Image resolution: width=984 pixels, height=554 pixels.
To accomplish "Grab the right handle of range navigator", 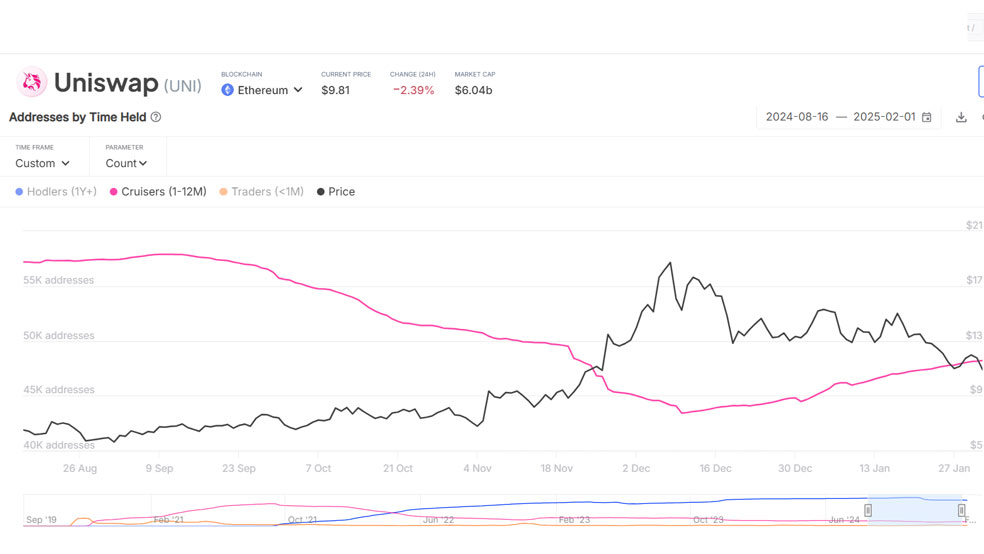I will pos(961,510).
